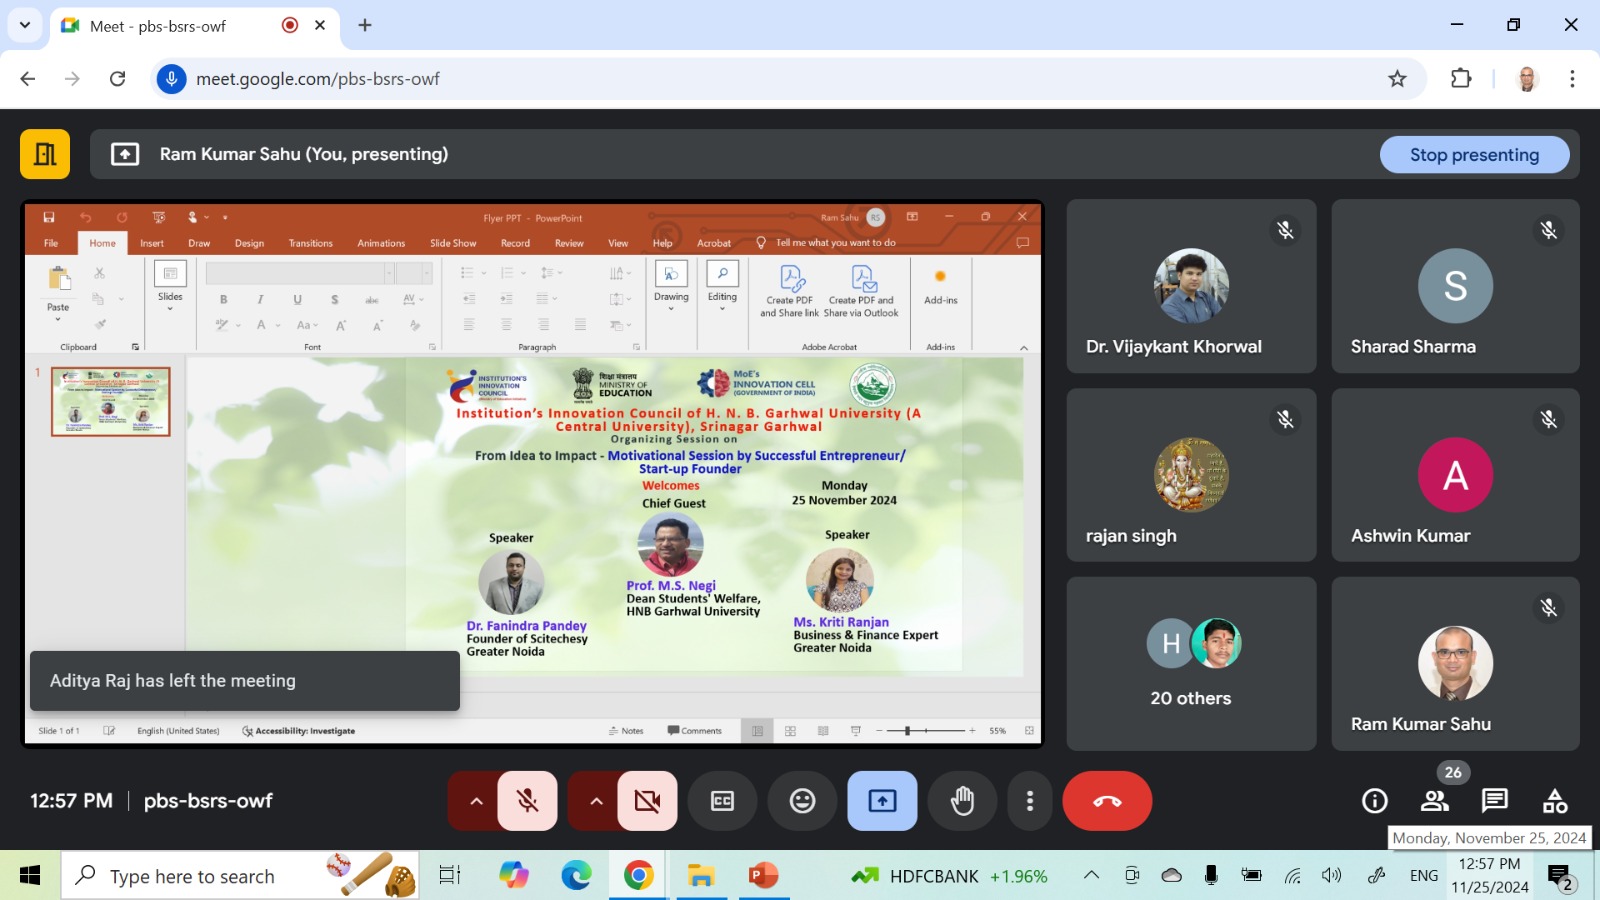Open the emoji reactions panel
The width and height of the screenshot is (1600, 900).
coord(802,801)
